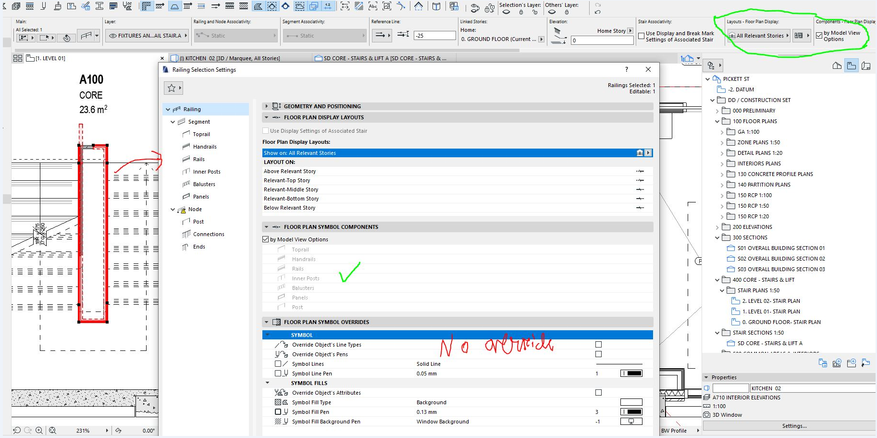Image resolution: width=877 pixels, height=438 pixels.
Task: Collapse the 300 SECTIONS folder in Navigator
Action: (717, 238)
